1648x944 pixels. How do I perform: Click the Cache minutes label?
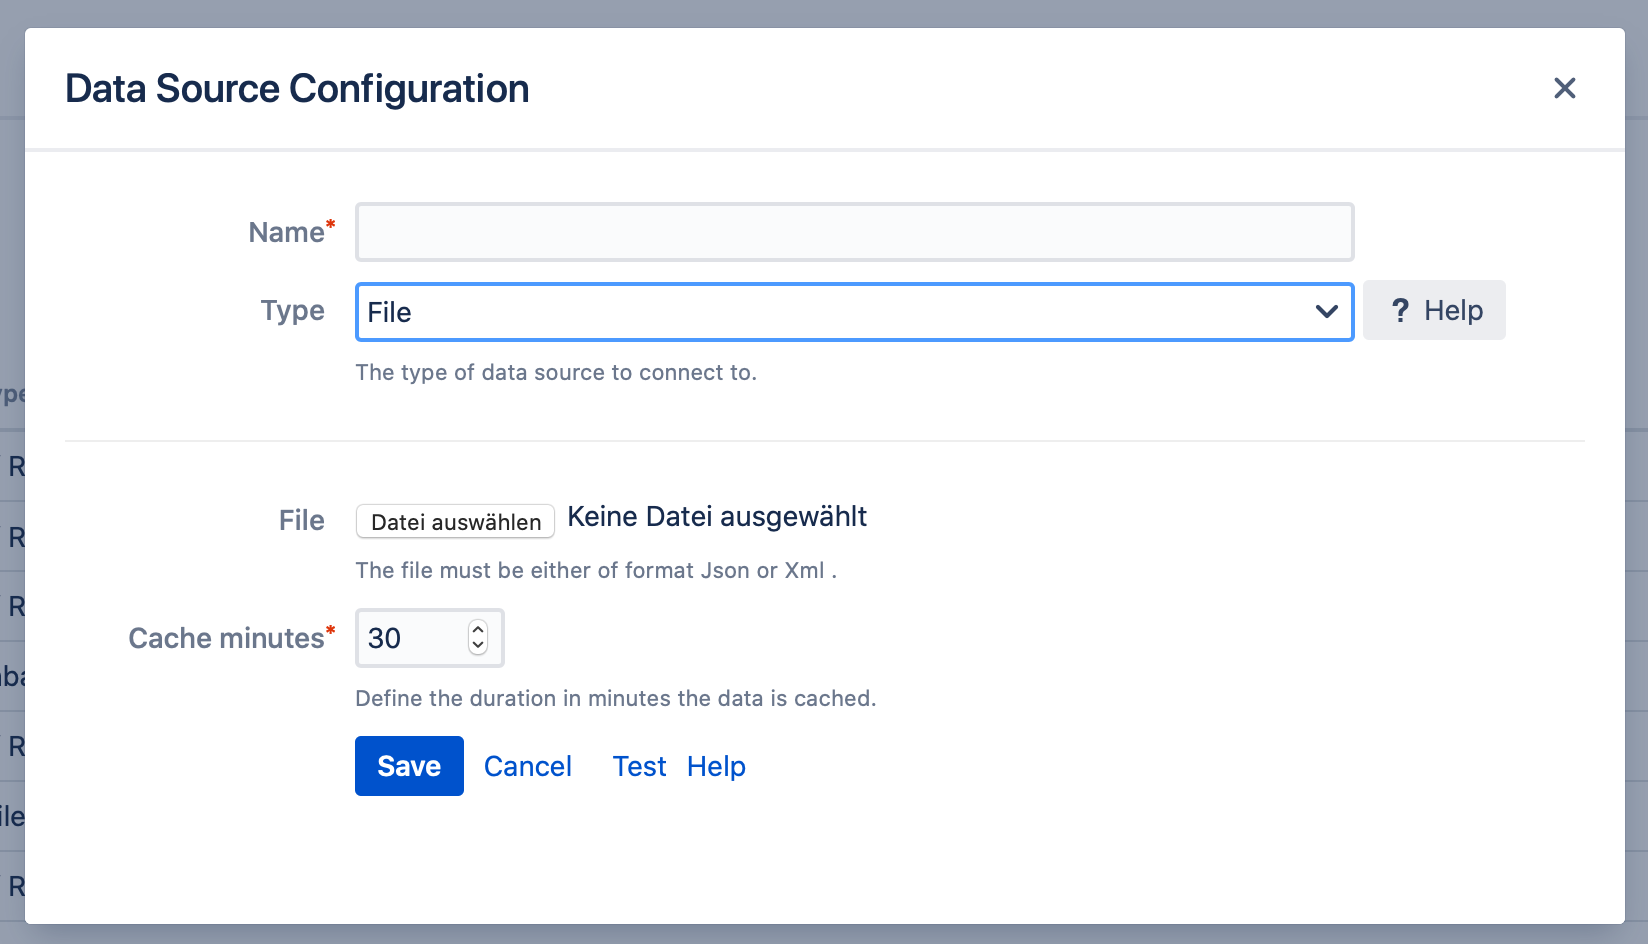[x=226, y=638]
